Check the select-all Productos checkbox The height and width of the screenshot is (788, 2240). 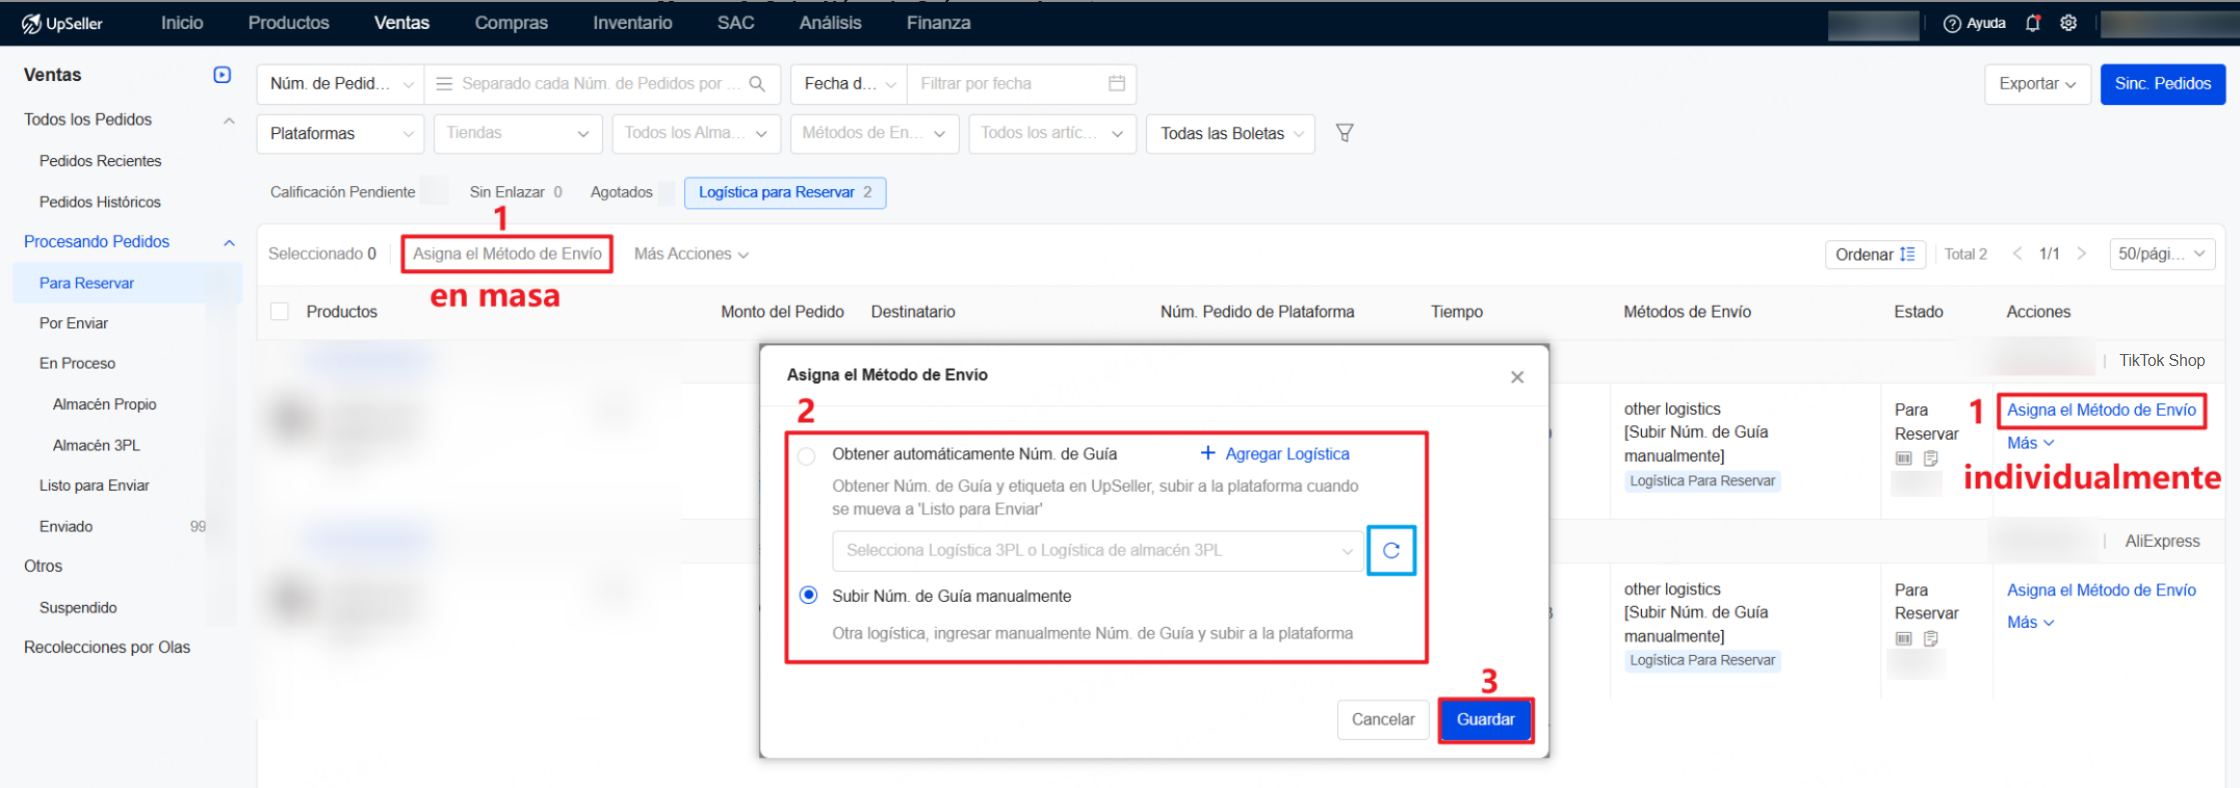280,312
